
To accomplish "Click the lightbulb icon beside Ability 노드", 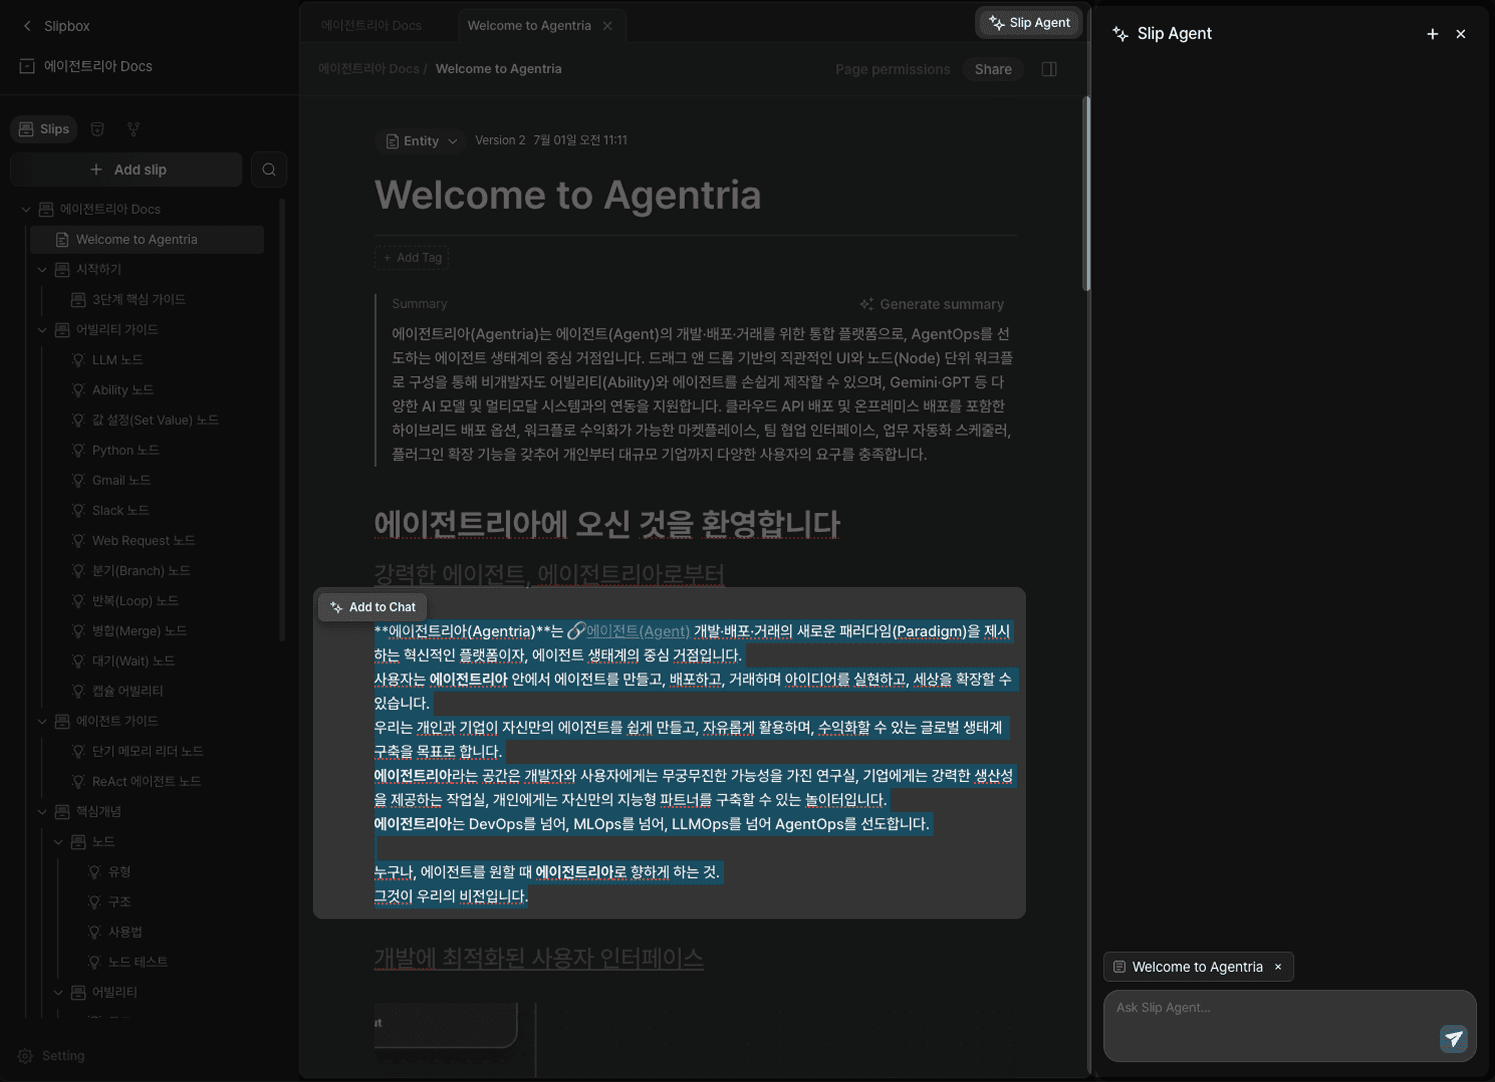I will click(x=78, y=390).
